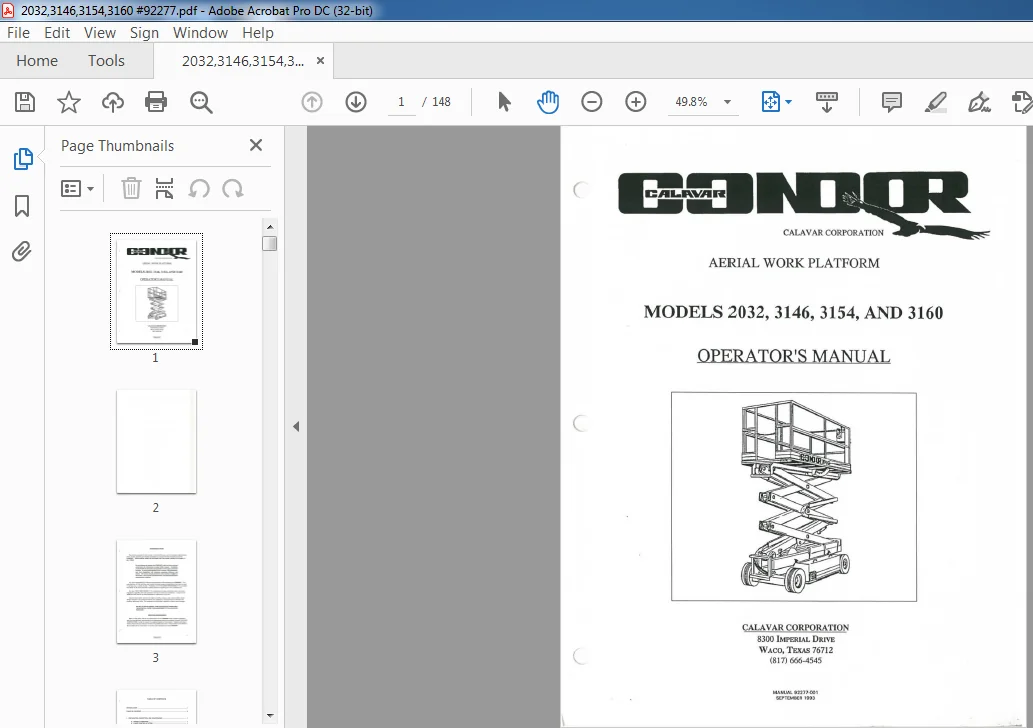Screen dimensions: 1033x728
Task: Open the Sign document pen icon
Action: 979,102
